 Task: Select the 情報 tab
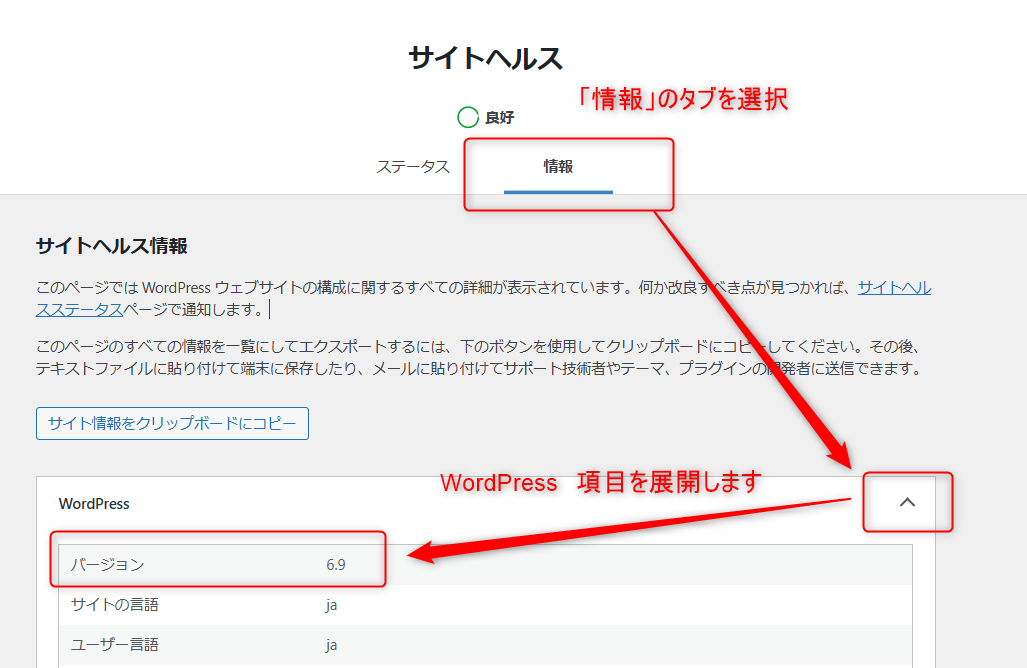click(x=558, y=167)
